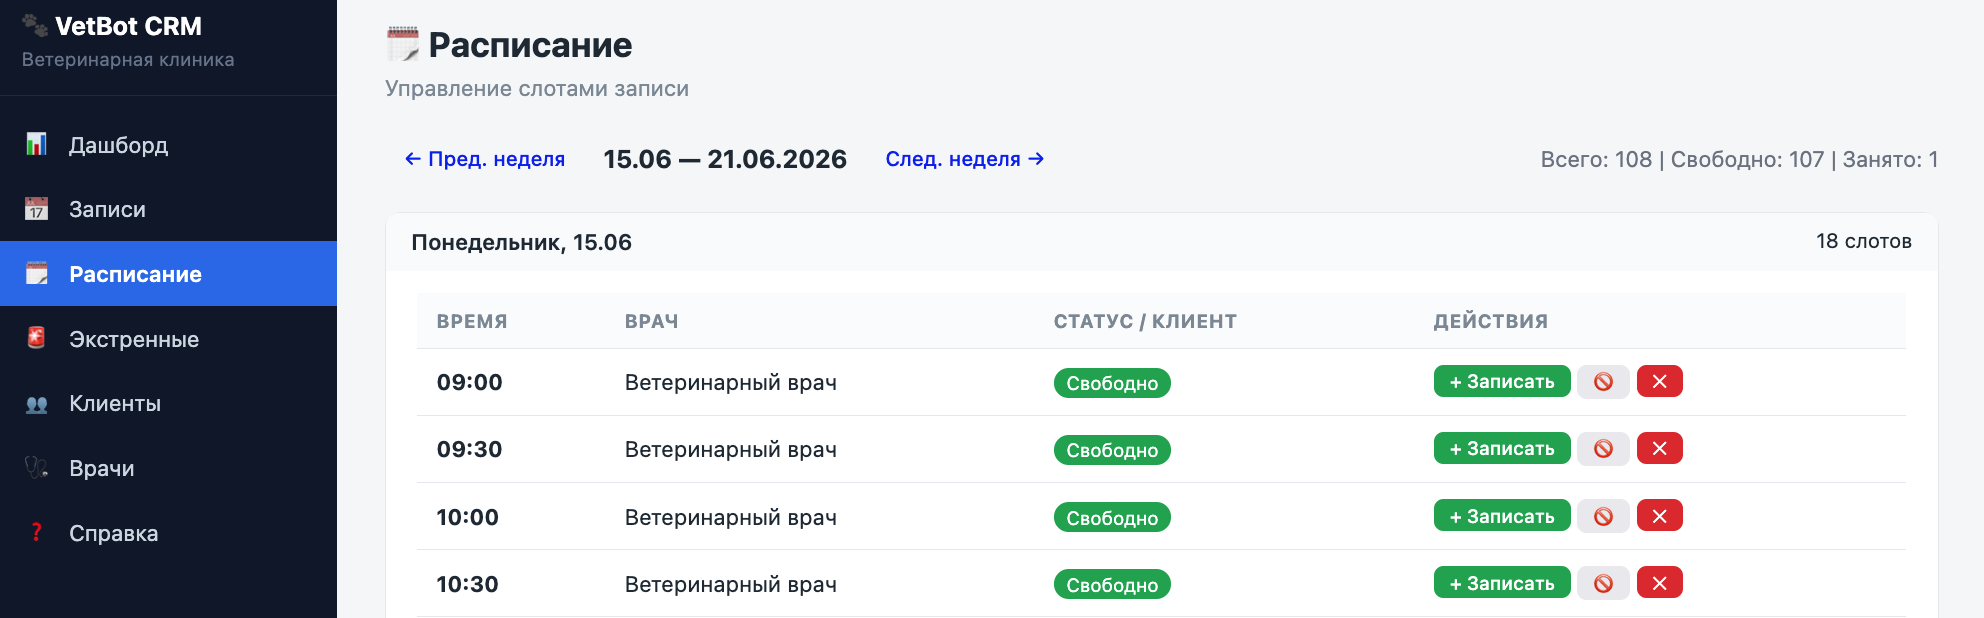This screenshot has height=618, width=1984.
Task: Click the Расписание sidebar calendar icon
Action: click(x=36, y=273)
